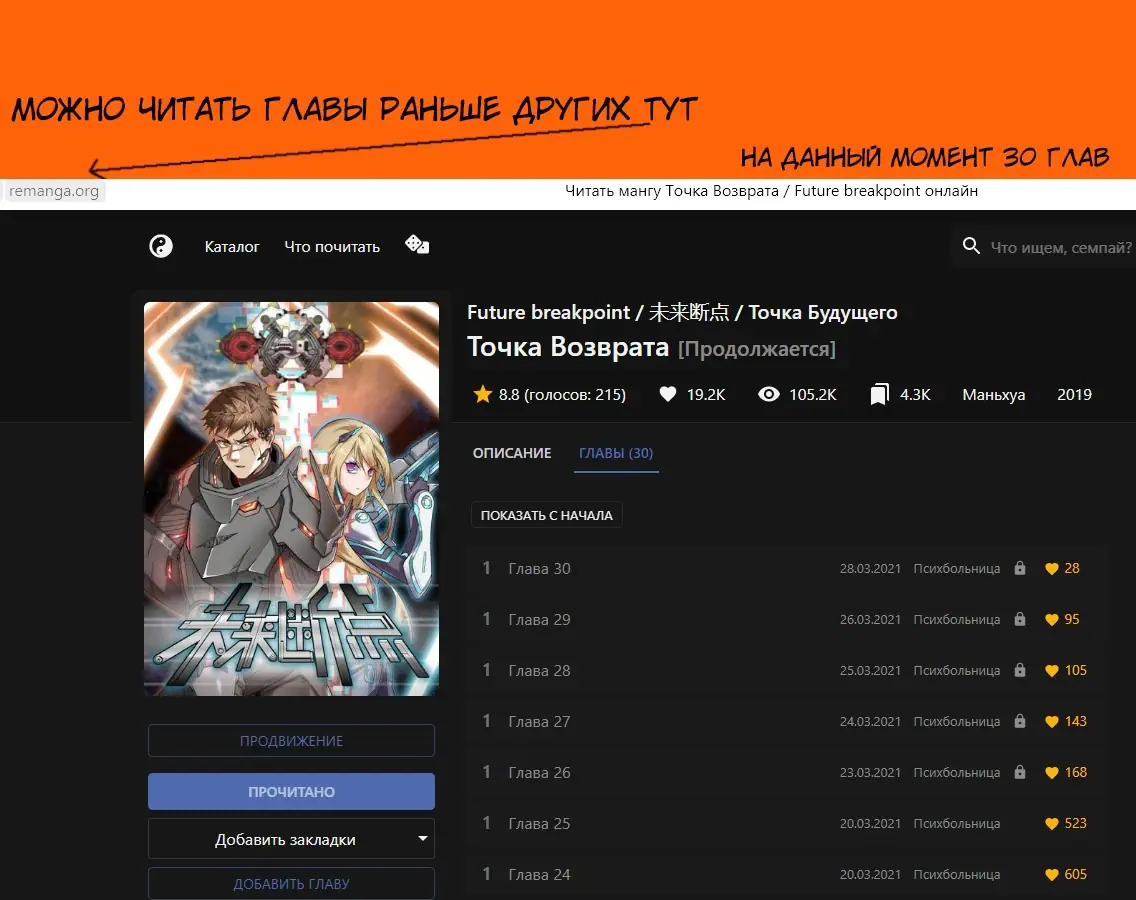The height and width of the screenshot is (900, 1136).
Task: Like Глава 28 with the heart
Action: click(1052, 671)
